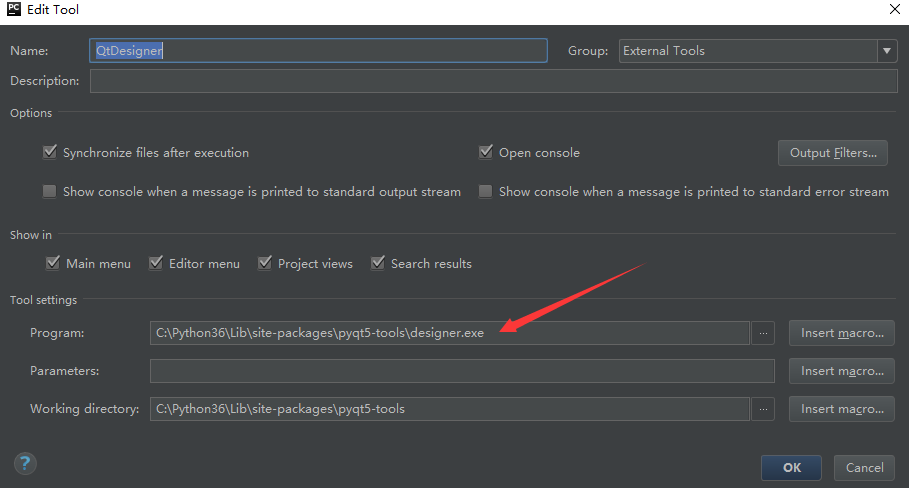Image resolution: width=909 pixels, height=488 pixels.
Task: Toggle the Search results checkbox
Action: click(377, 263)
